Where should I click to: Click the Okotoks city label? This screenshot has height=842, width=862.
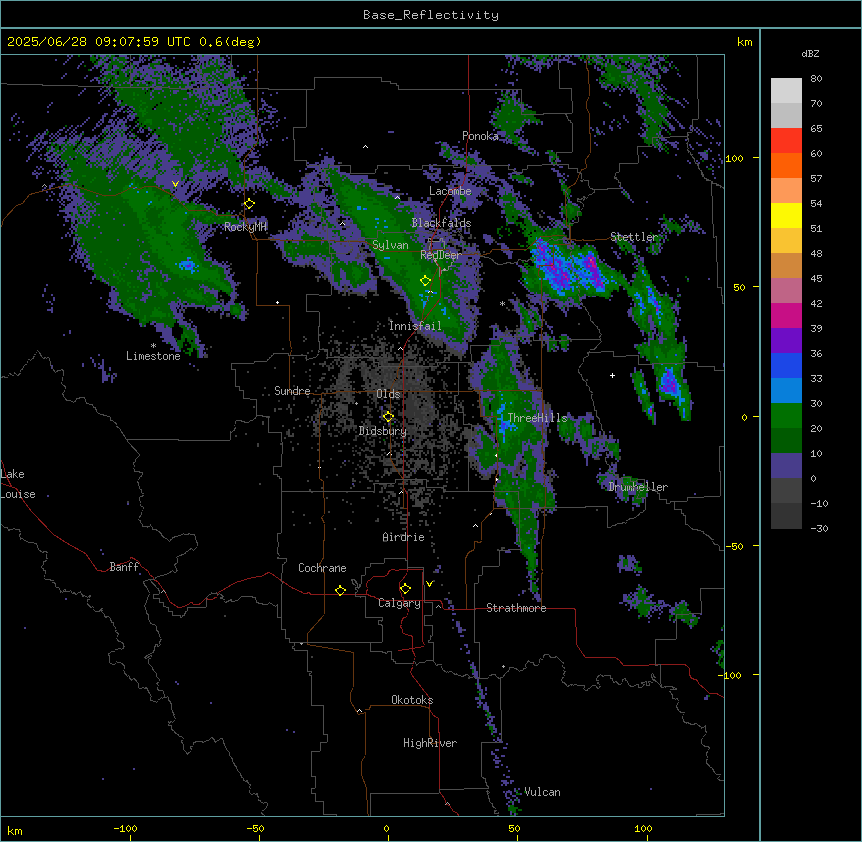(x=412, y=700)
